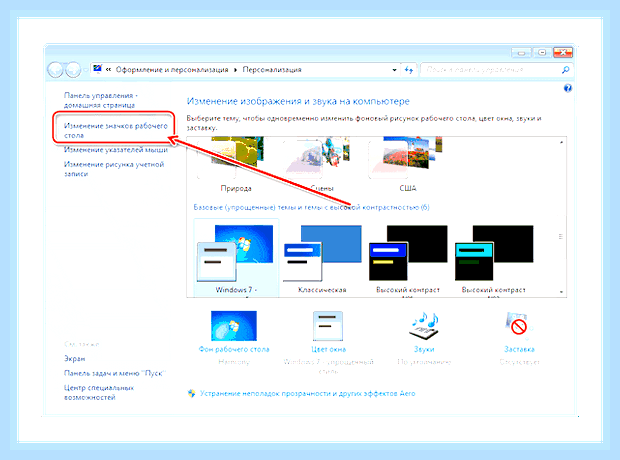Open 'Панель управления - домашняя страница' link
This screenshot has height=460, width=620.
tap(101, 100)
